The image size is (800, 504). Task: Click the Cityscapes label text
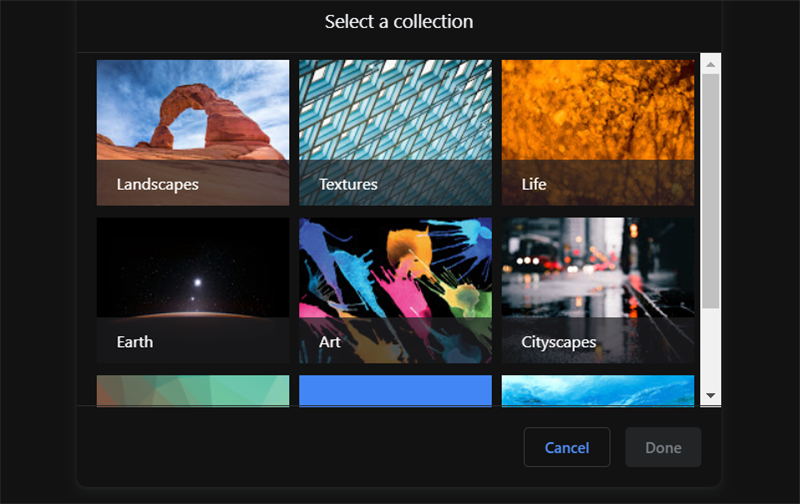point(559,342)
